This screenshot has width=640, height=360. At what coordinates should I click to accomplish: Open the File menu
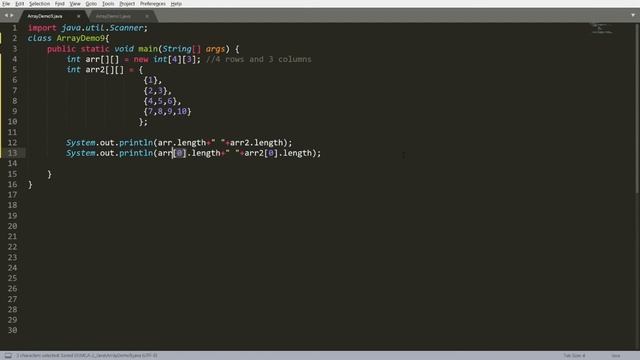pyautogui.click(x=6, y=4)
